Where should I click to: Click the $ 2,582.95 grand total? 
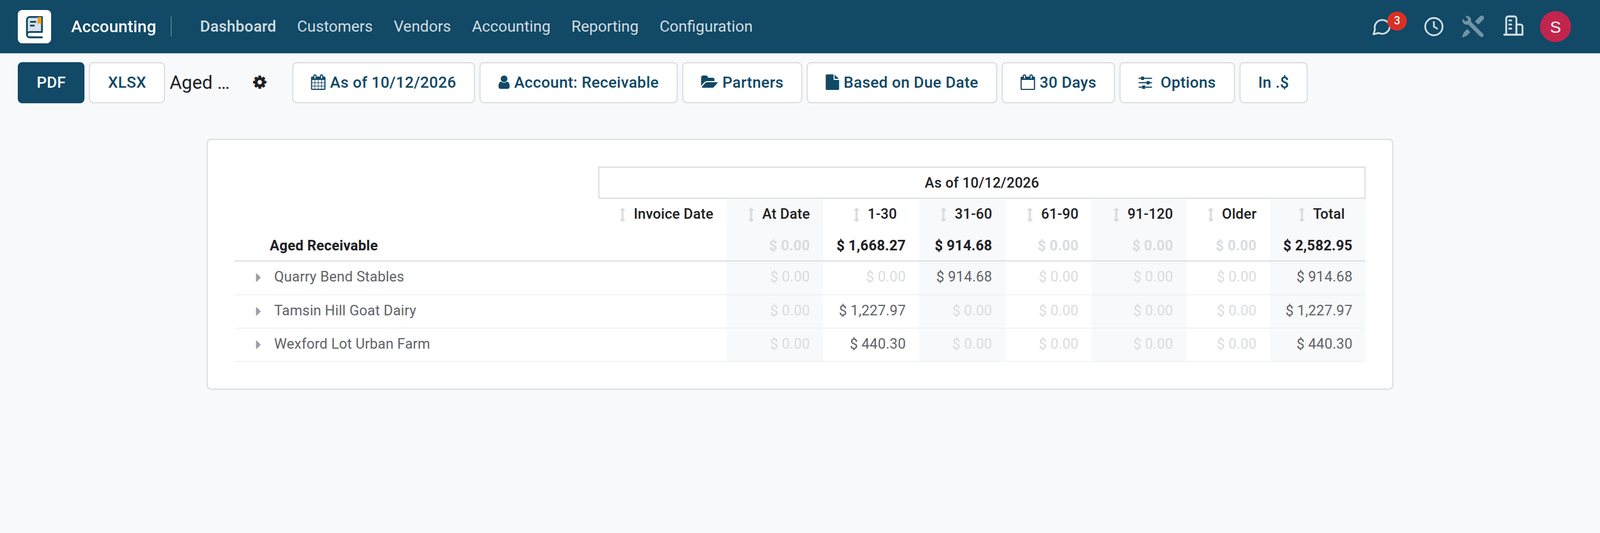pyautogui.click(x=1317, y=245)
